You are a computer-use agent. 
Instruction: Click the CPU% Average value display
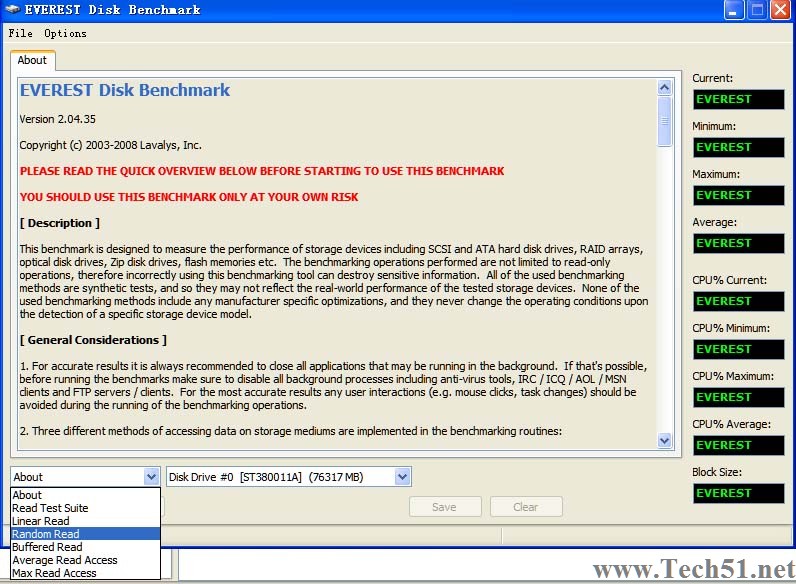click(739, 445)
